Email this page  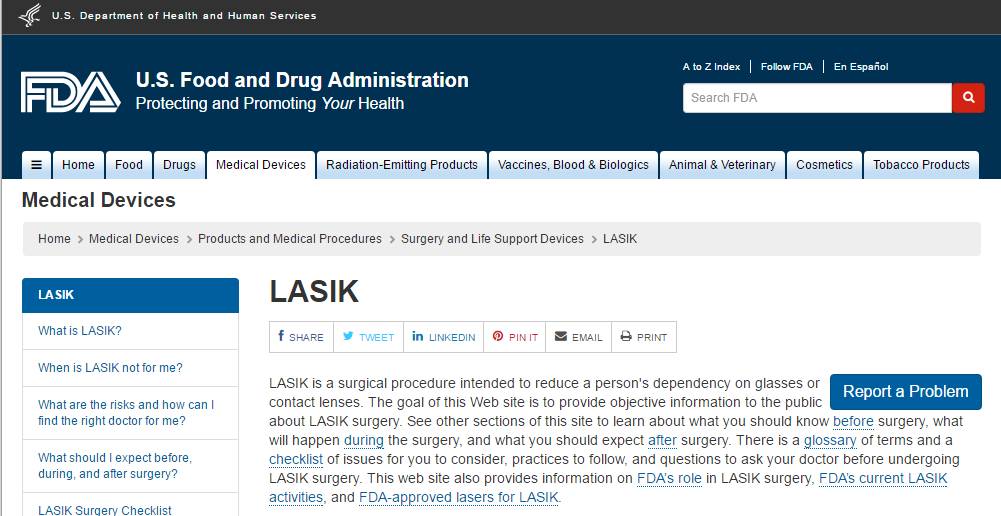pyautogui.click(x=579, y=337)
